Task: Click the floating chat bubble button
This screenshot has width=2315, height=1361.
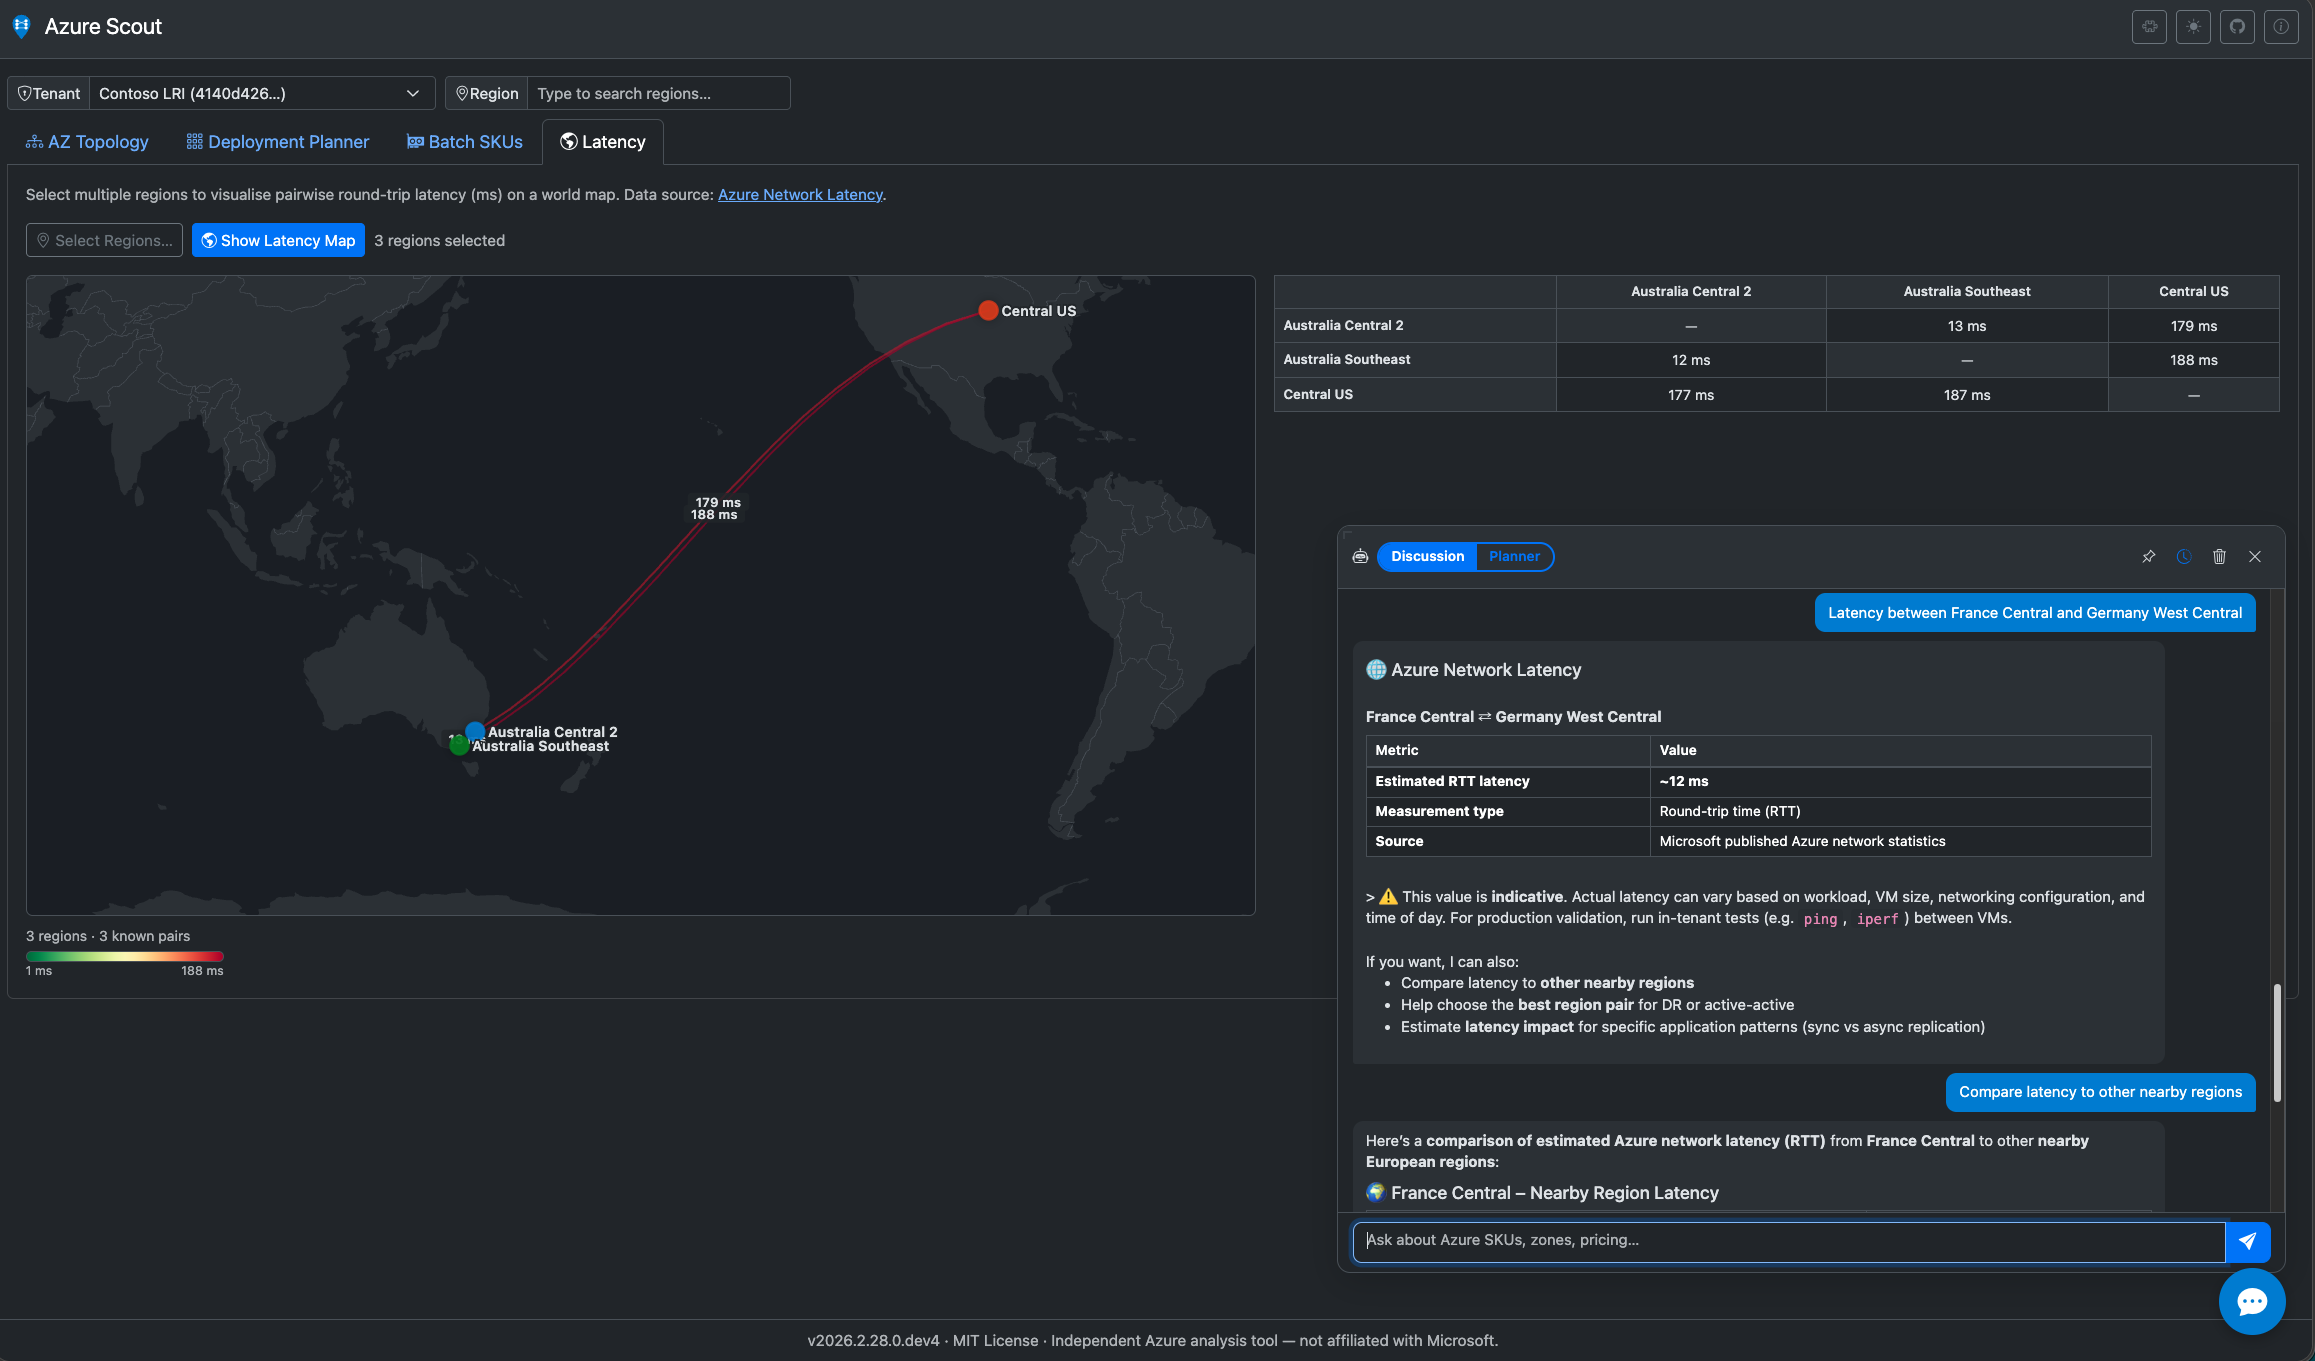Action: (2252, 1301)
